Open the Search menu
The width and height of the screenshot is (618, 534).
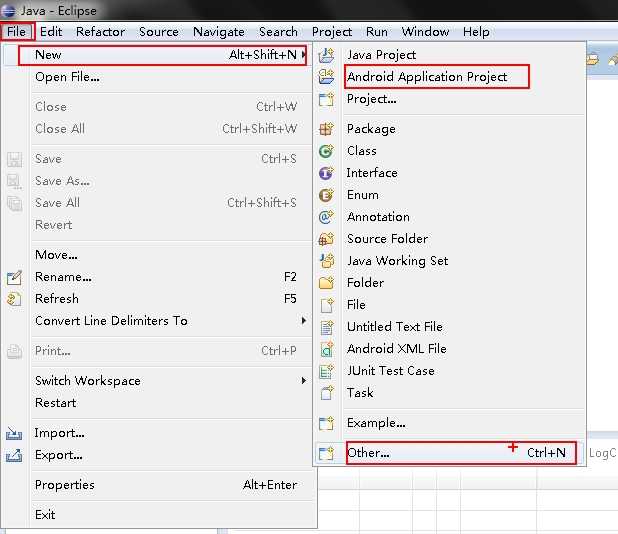(x=278, y=32)
